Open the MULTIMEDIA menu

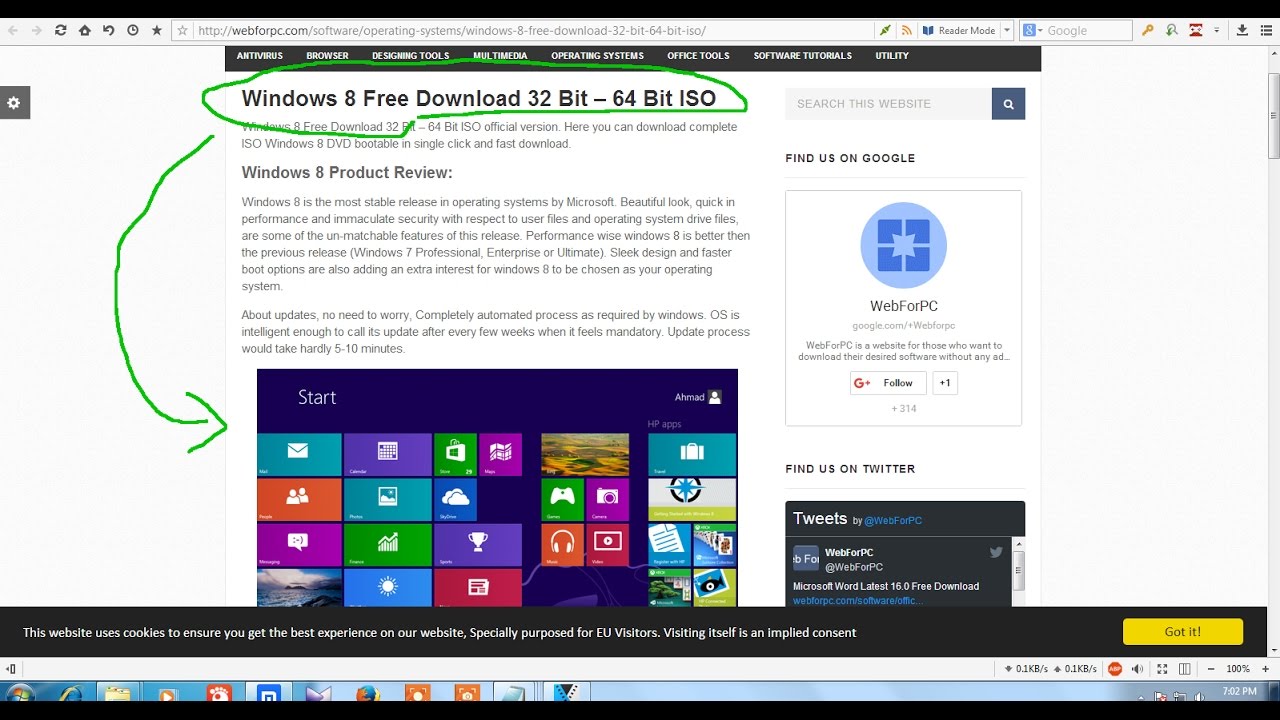500,56
